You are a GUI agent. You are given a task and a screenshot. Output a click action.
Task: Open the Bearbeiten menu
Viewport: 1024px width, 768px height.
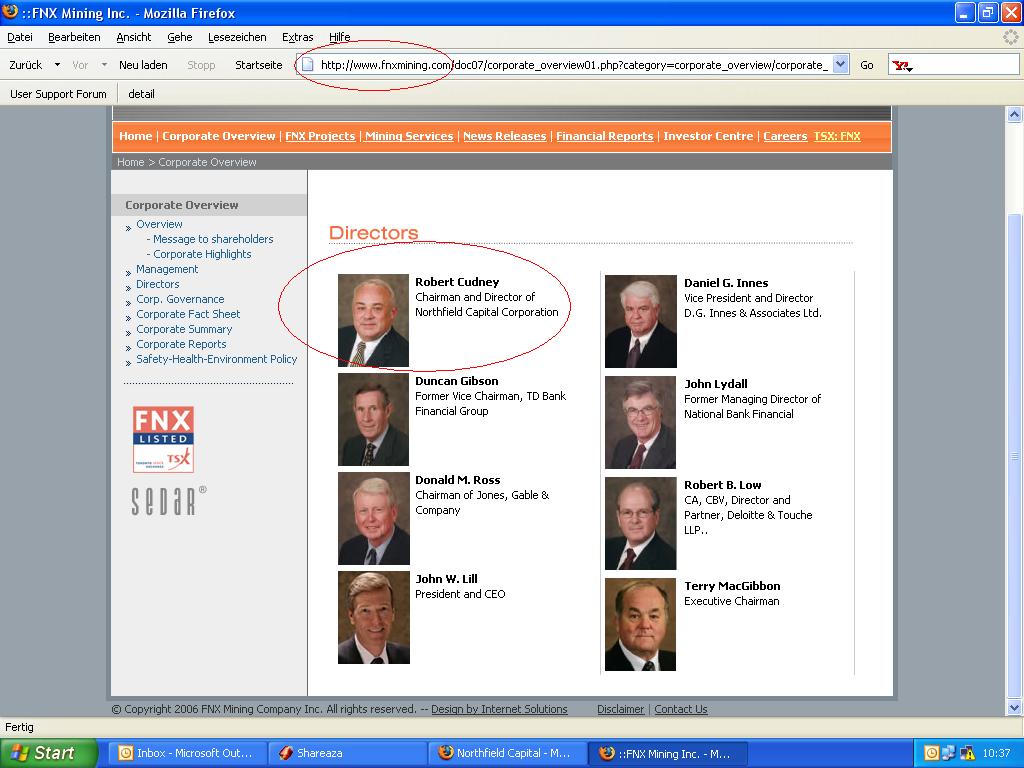(x=74, y=37)
